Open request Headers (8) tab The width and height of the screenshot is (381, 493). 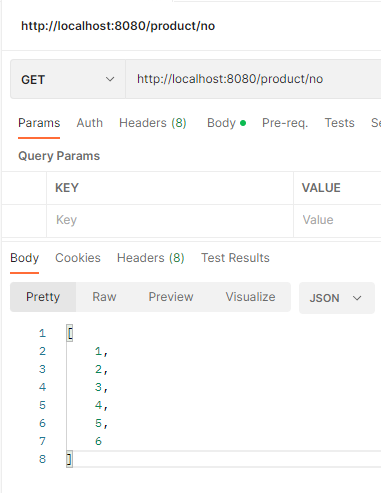[x=153, y=123]
